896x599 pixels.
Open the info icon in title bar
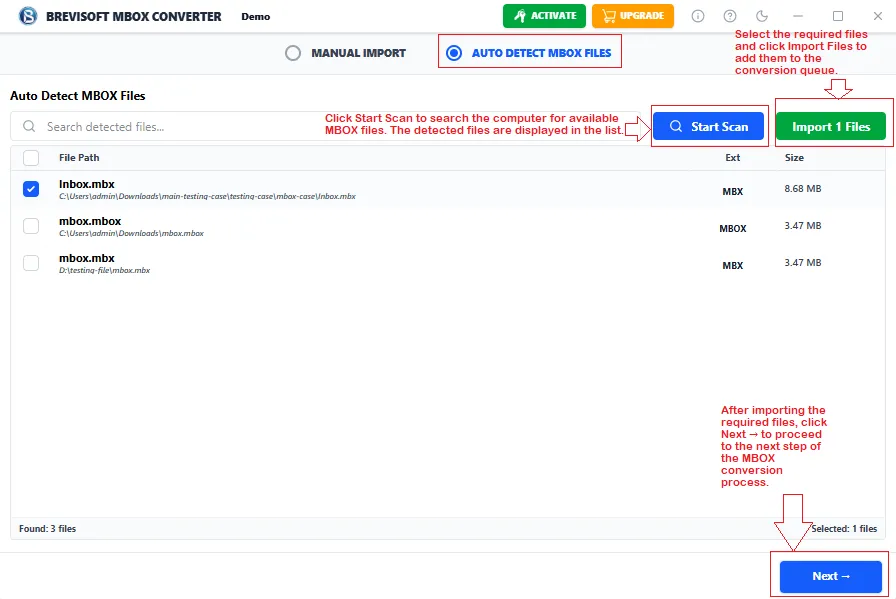(x=698, y=16)
